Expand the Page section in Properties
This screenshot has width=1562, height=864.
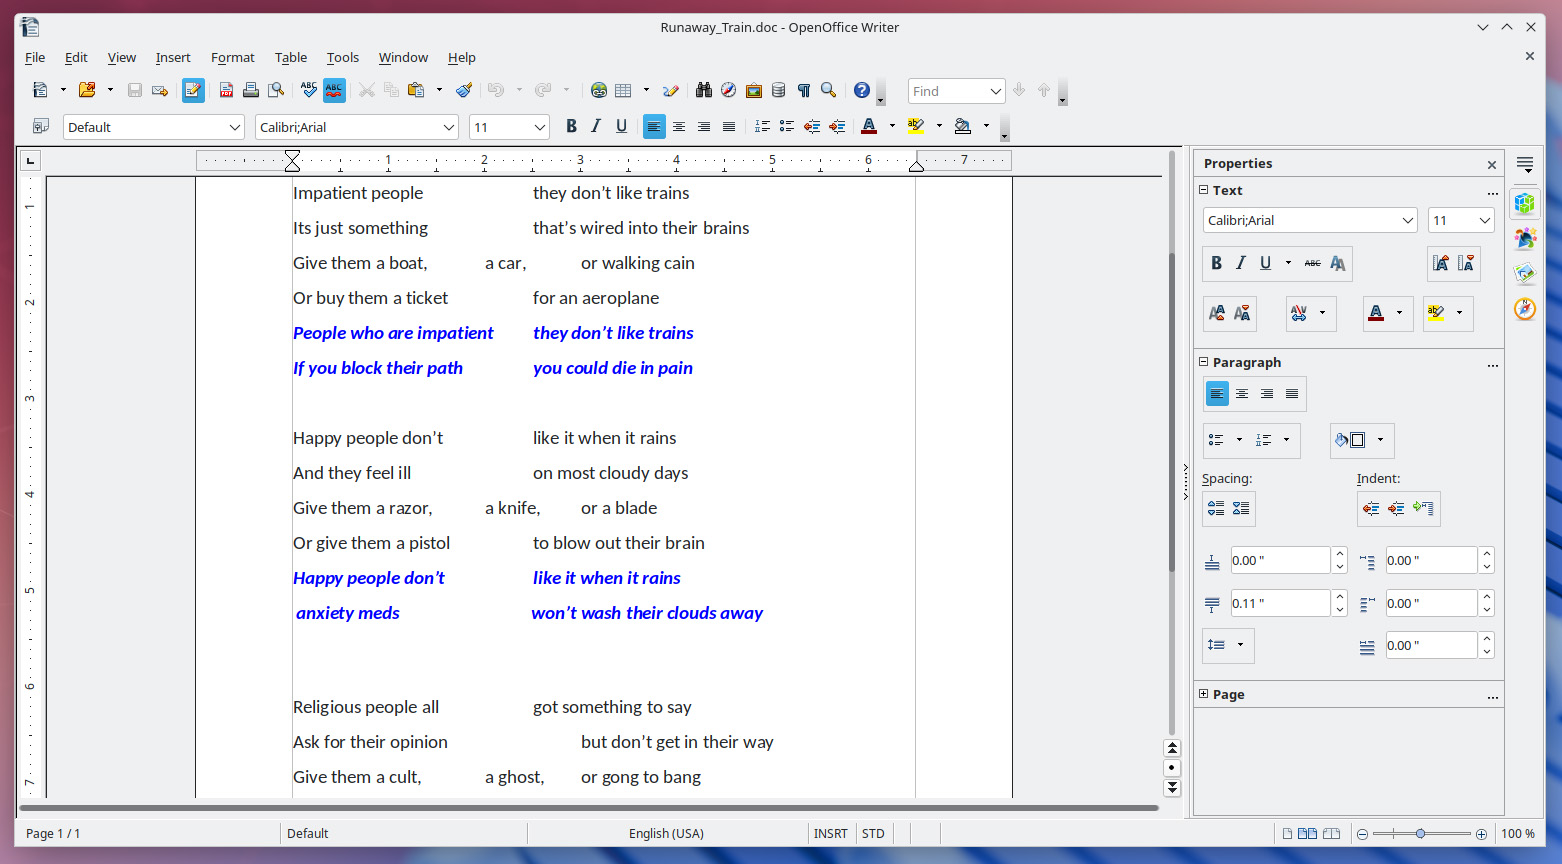(x=1204, y=694)
